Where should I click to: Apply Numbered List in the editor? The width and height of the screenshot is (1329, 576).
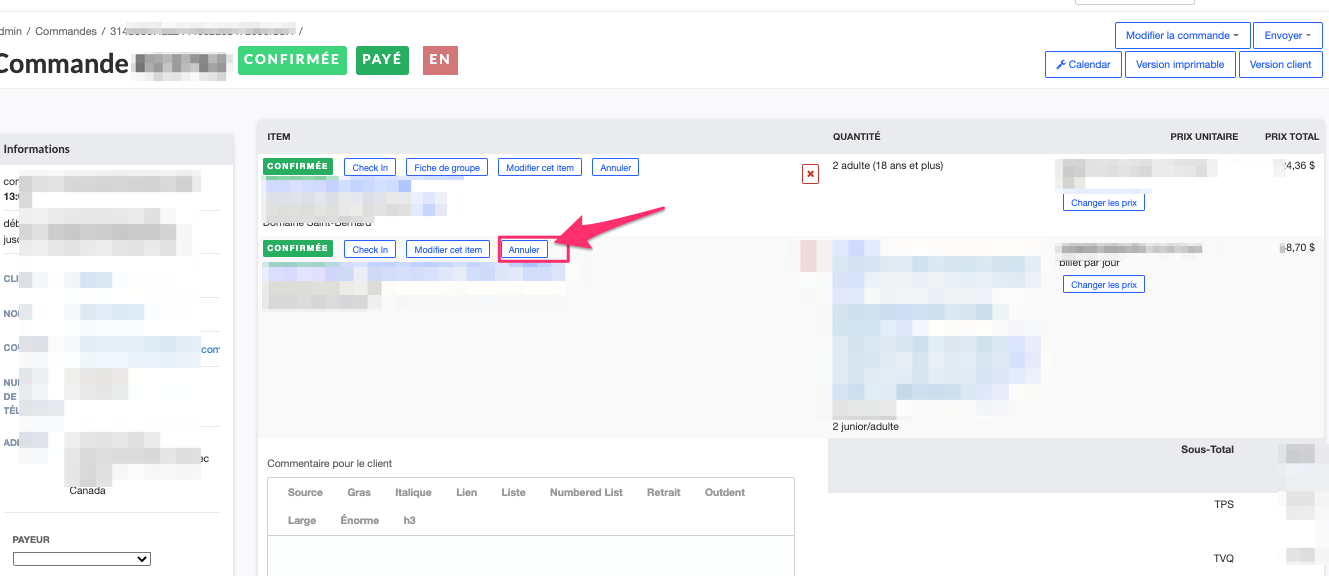(586, 492)
